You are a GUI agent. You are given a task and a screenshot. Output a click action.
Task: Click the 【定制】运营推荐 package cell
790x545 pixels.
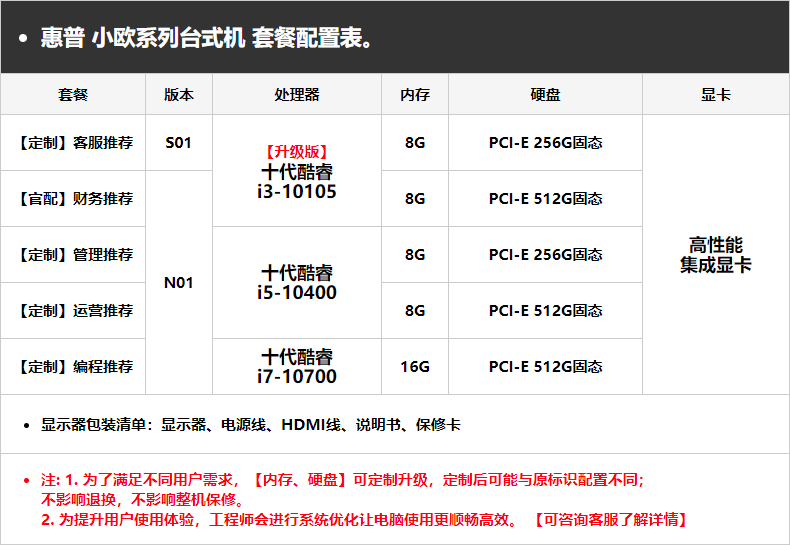click(x=73, y=310)
